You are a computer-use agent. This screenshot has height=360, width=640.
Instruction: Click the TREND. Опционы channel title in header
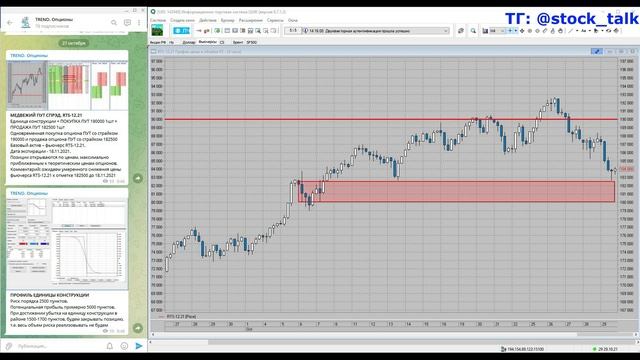pyautogui.click(x=54, y=19)
